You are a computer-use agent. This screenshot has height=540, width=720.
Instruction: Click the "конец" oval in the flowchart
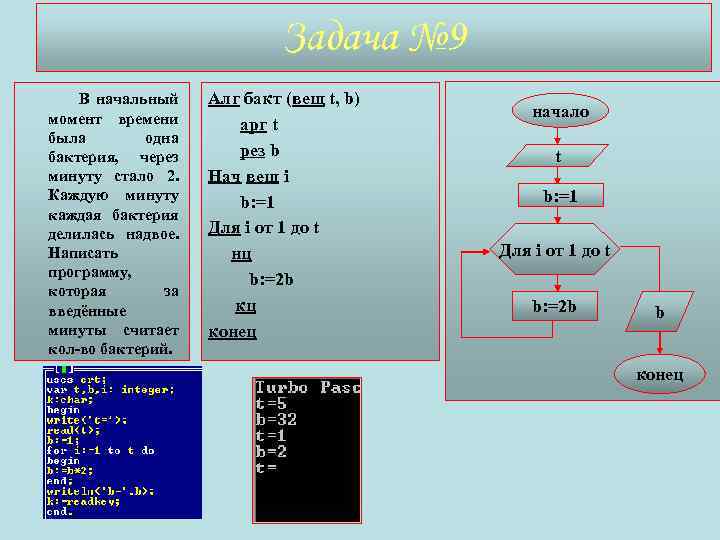[x=659, y=375]
